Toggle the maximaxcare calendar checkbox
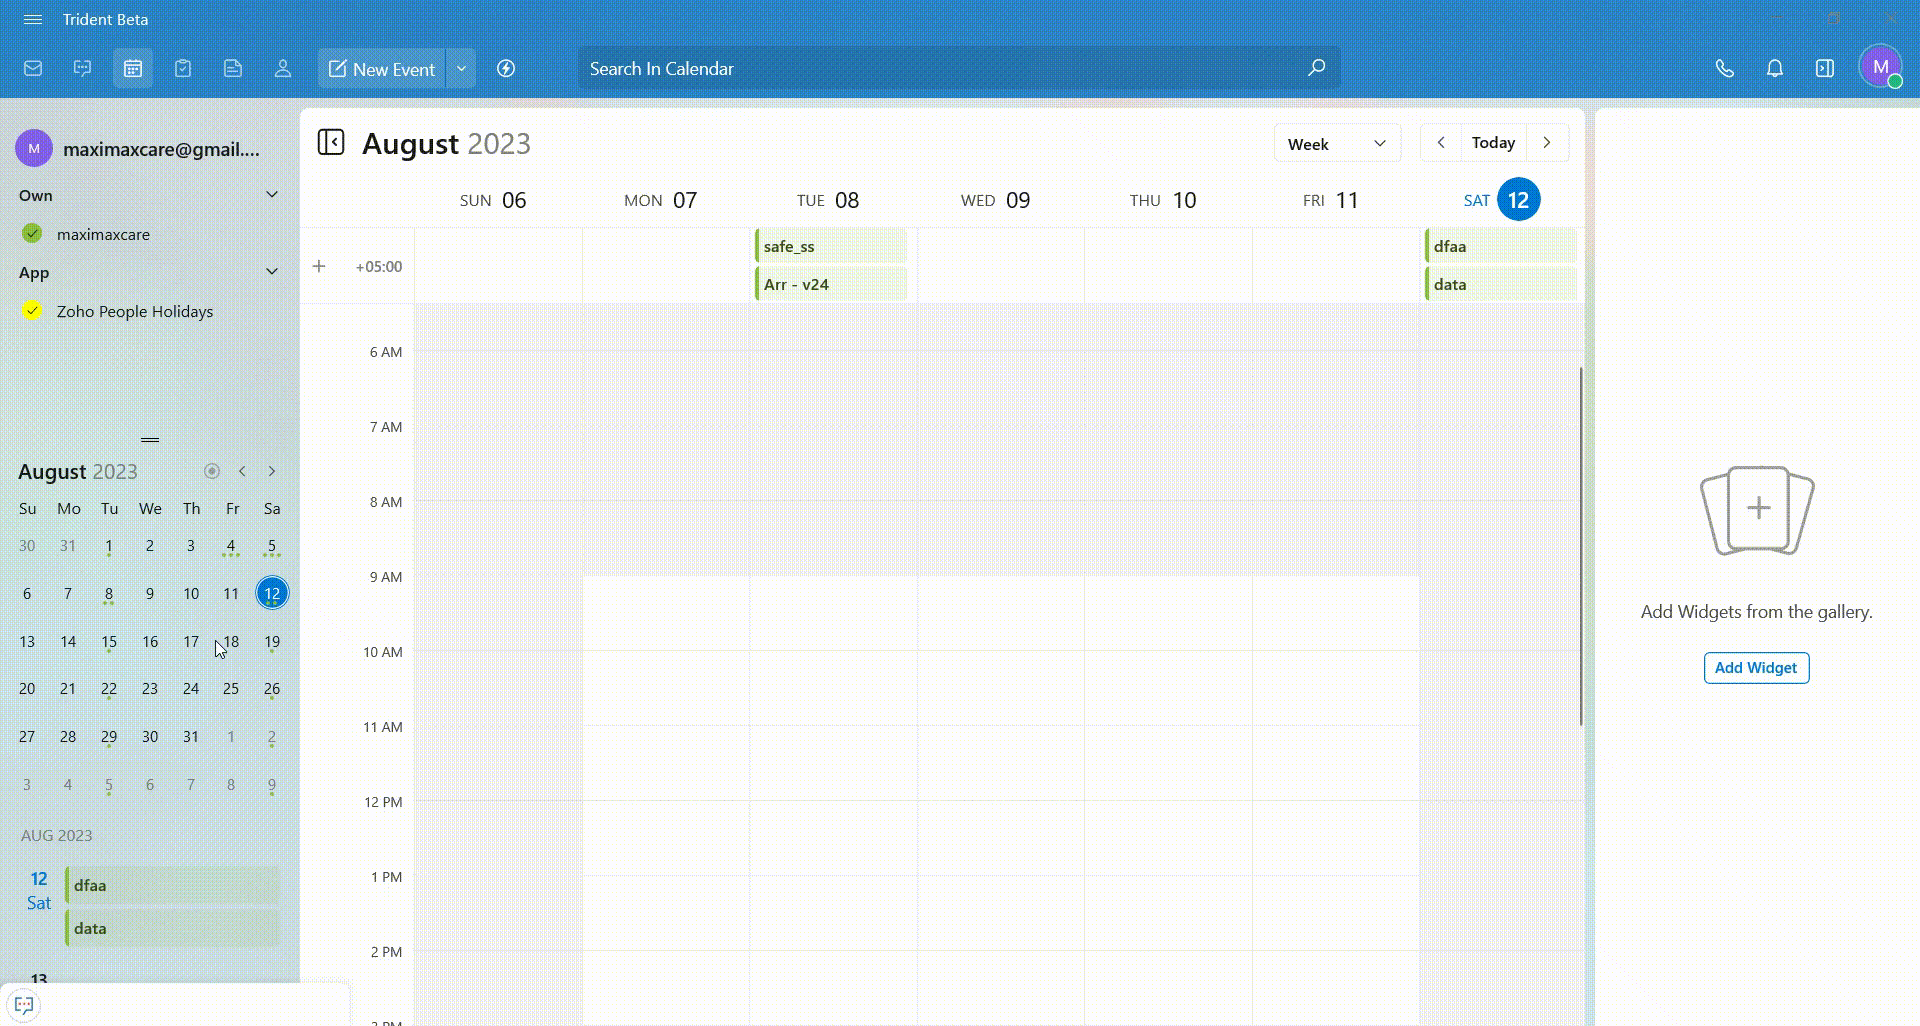This screenshot has width=1920, height=1026. pos(32,234)
